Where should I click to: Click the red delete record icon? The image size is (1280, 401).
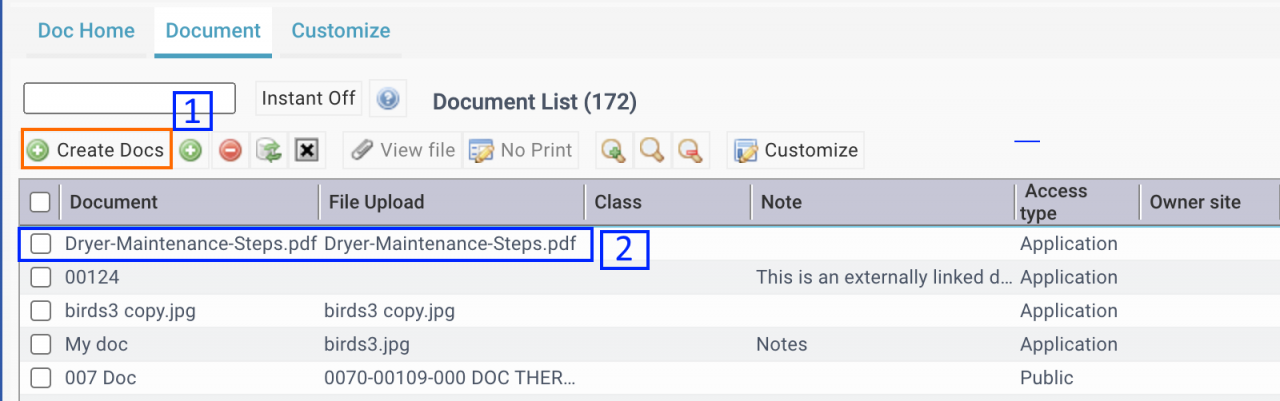point(230,150)
